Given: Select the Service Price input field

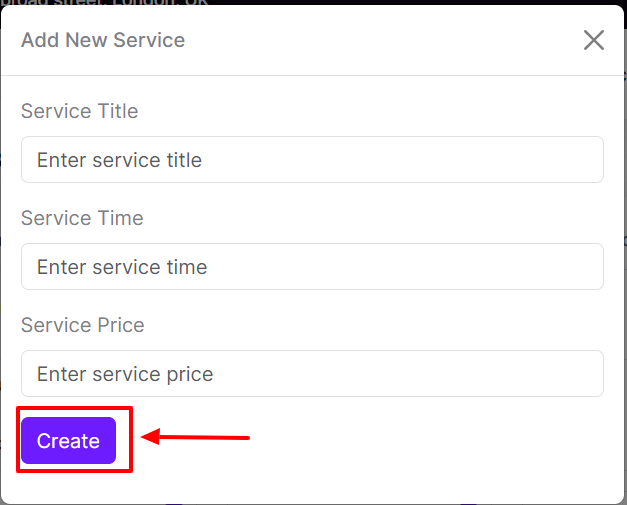Looking at the screenshot, I should (x=312, y=374).
